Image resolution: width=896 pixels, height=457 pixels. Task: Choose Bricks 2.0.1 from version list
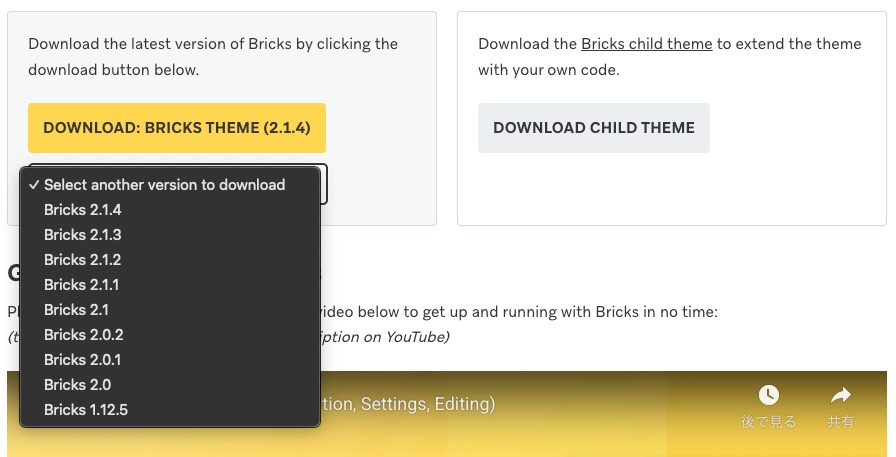tap(170, 360)
